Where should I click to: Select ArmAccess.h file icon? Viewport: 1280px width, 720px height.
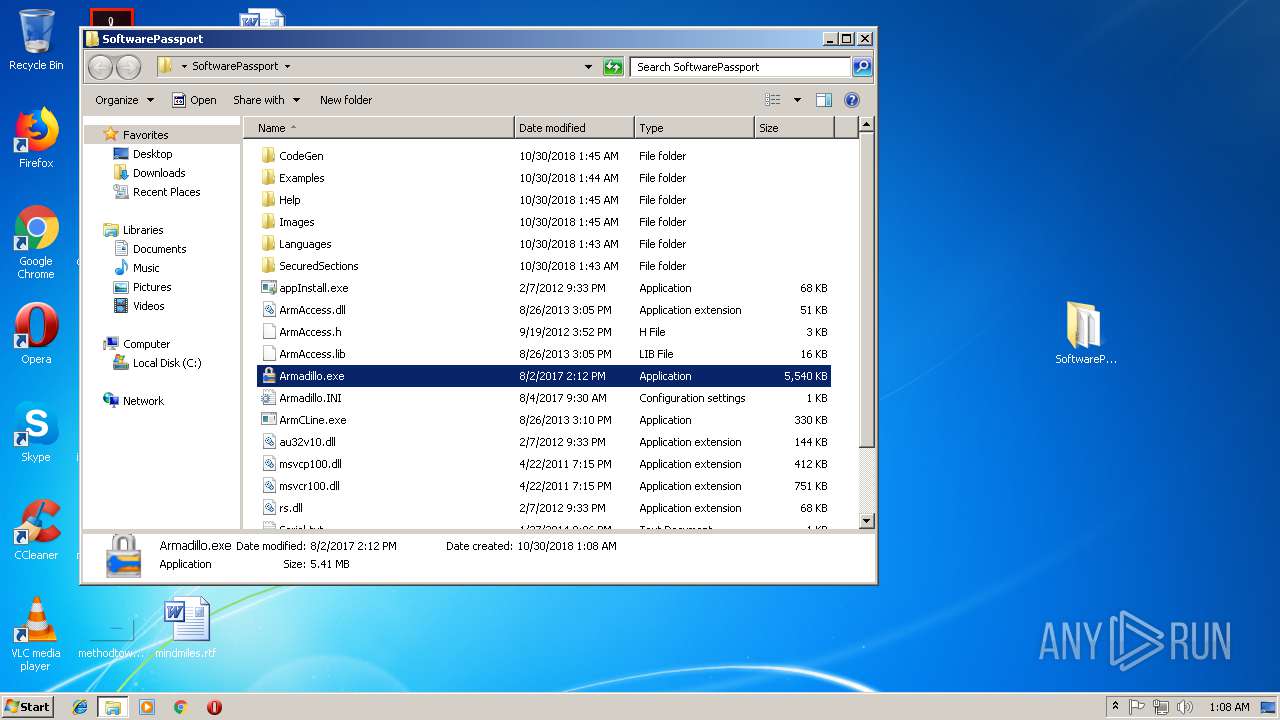pyautogui.click(x=268, y=332)
